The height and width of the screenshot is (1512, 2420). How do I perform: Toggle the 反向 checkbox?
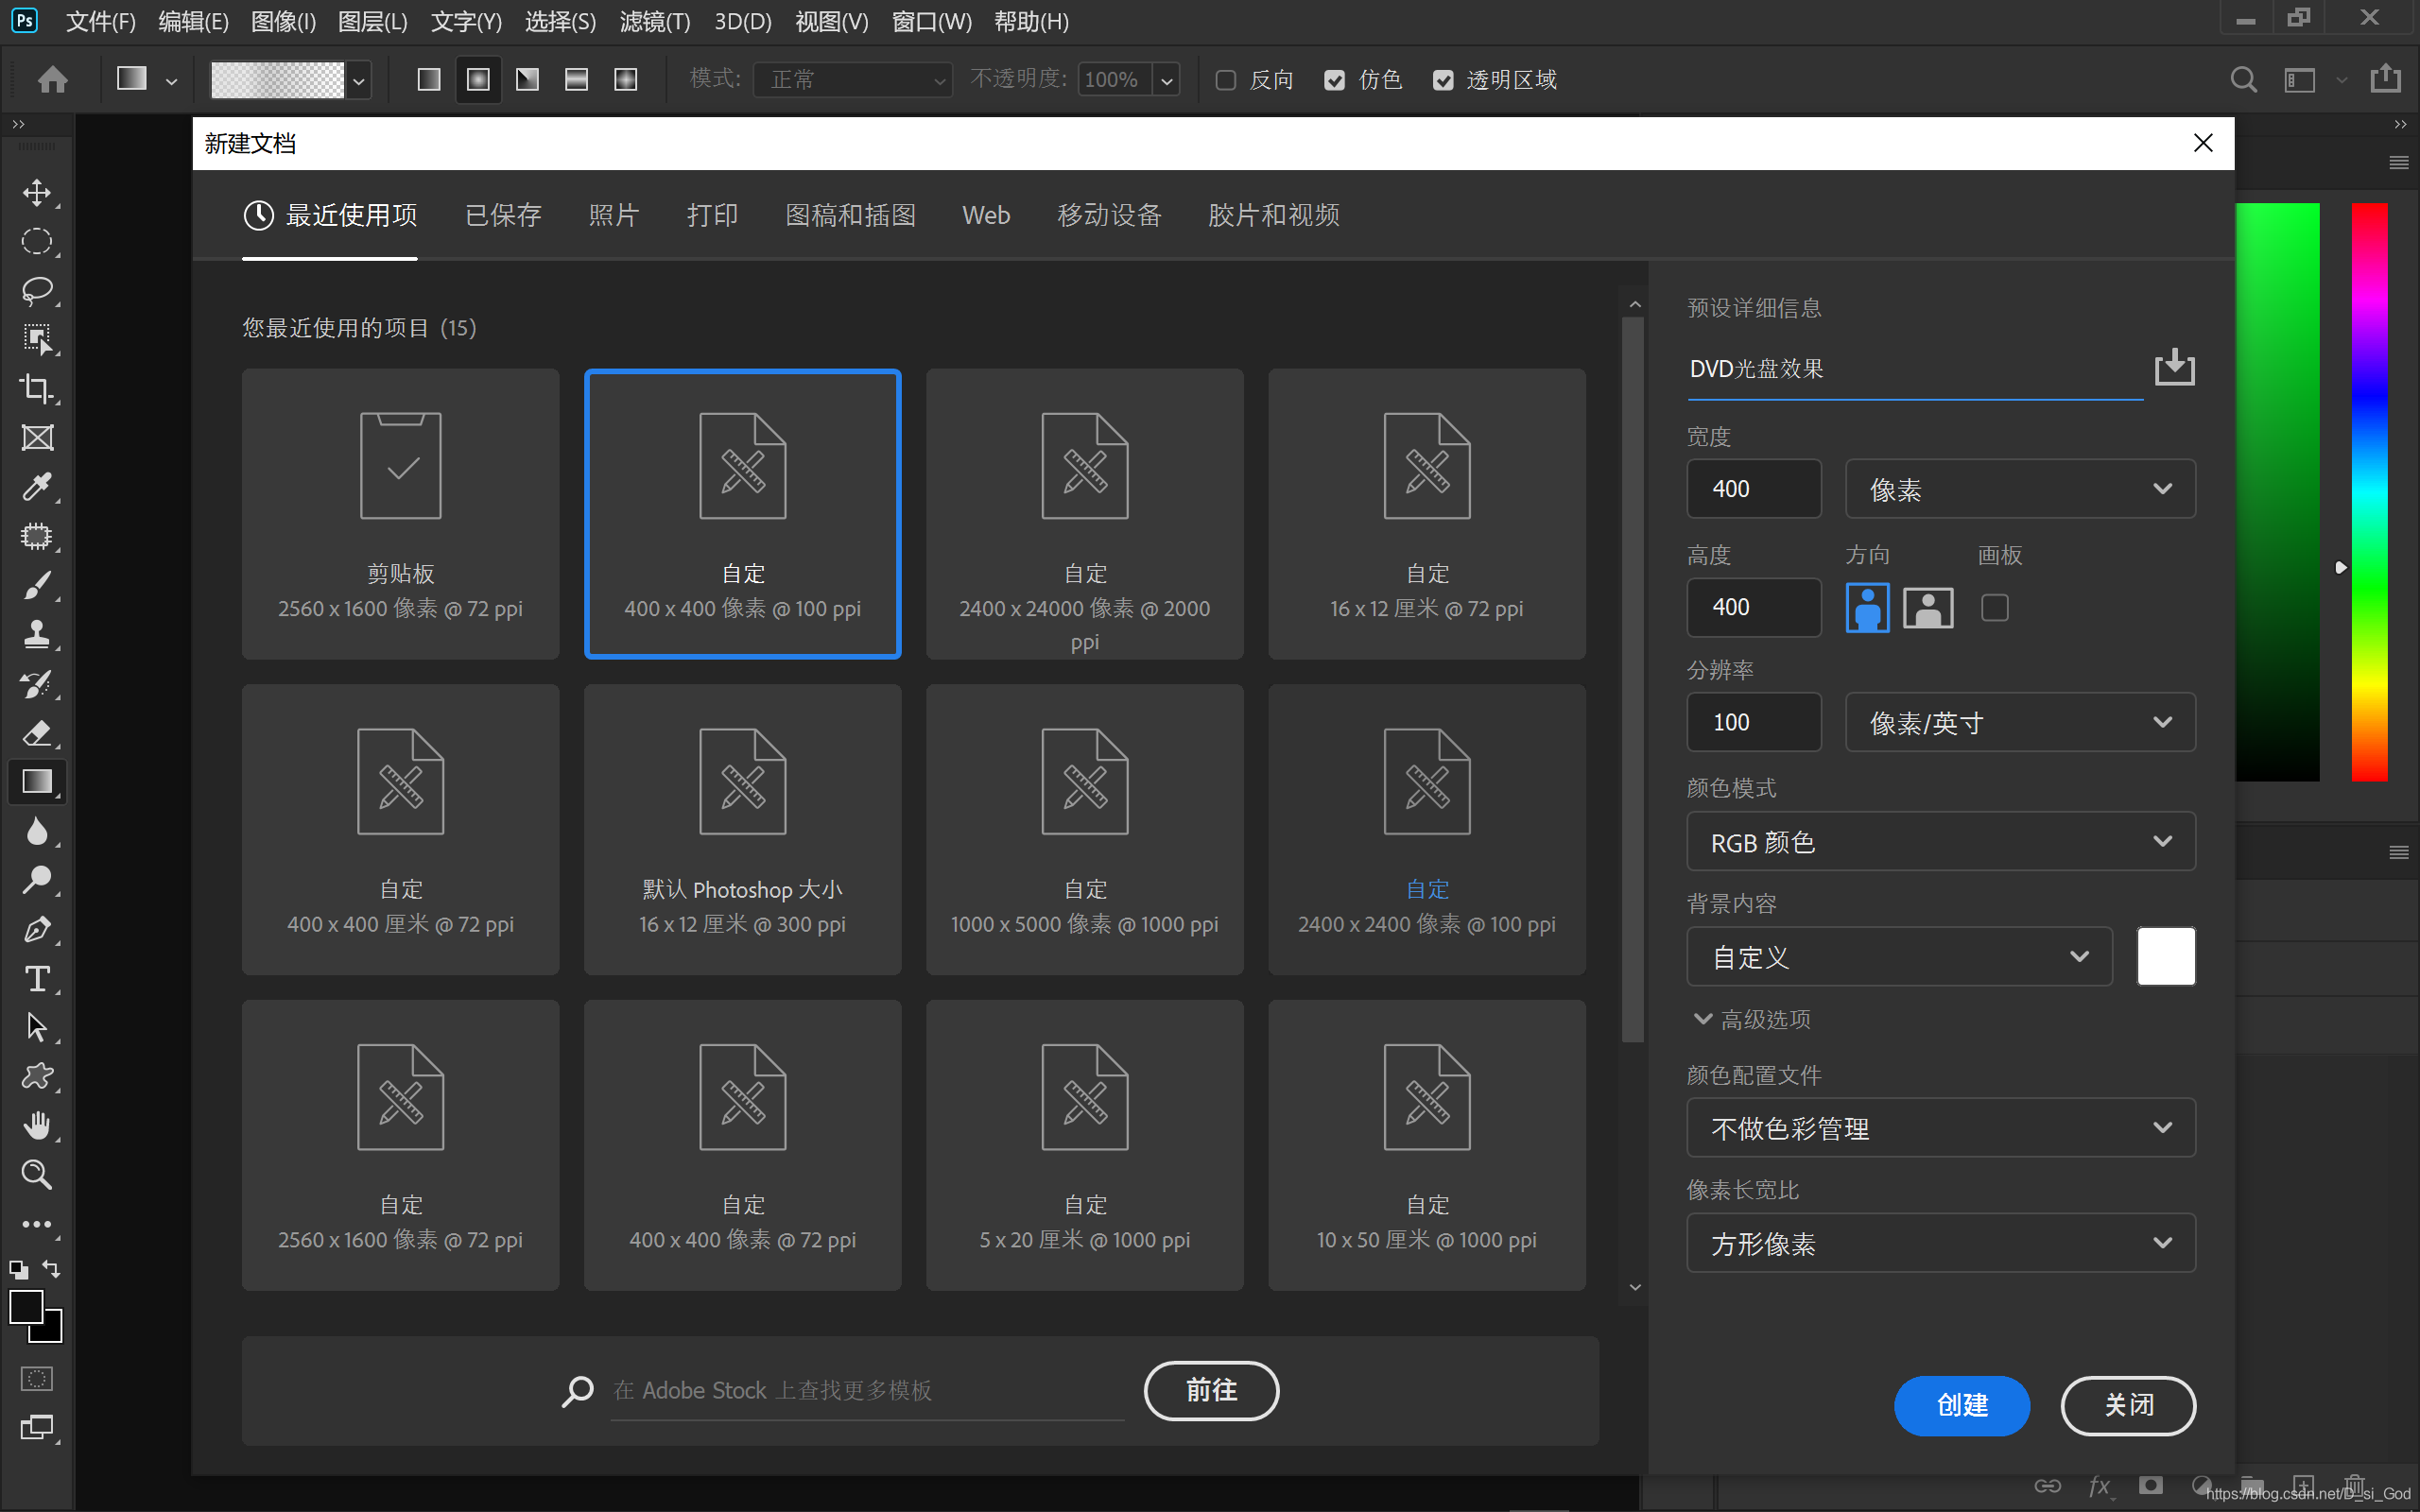(1226, 80)
